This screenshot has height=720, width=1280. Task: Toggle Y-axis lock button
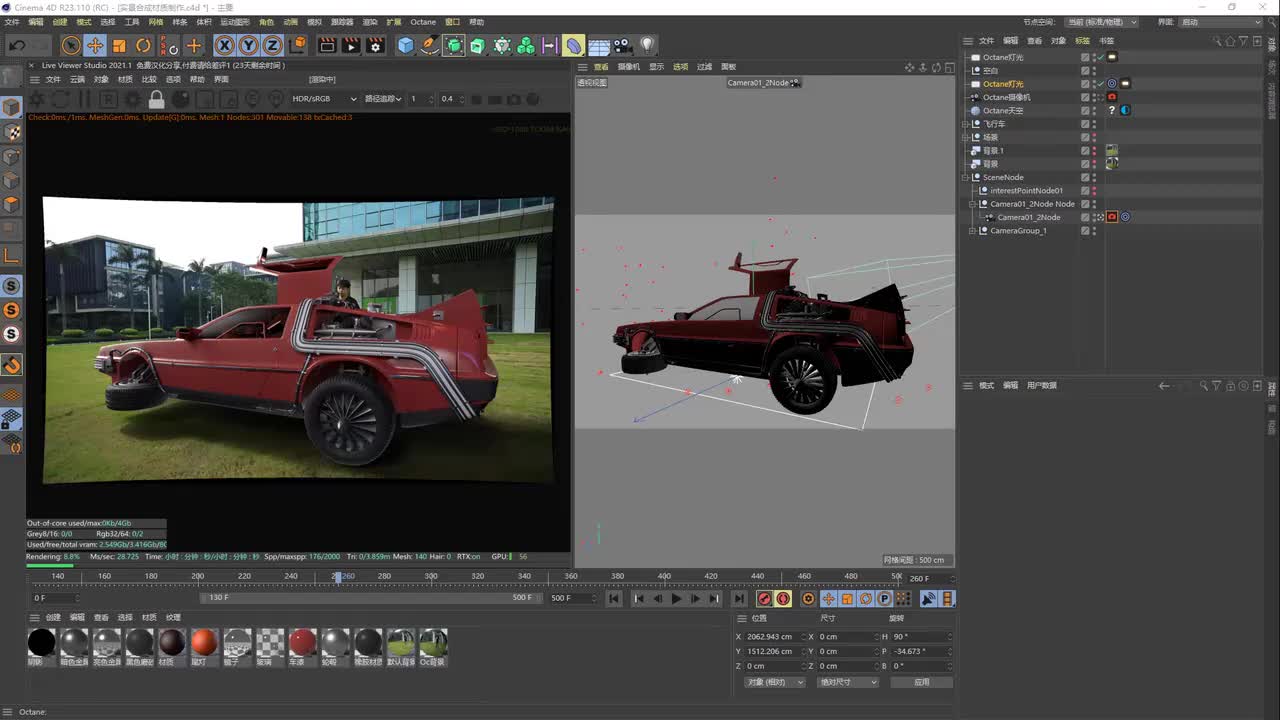pyautogui.click(x=248, y=45)
